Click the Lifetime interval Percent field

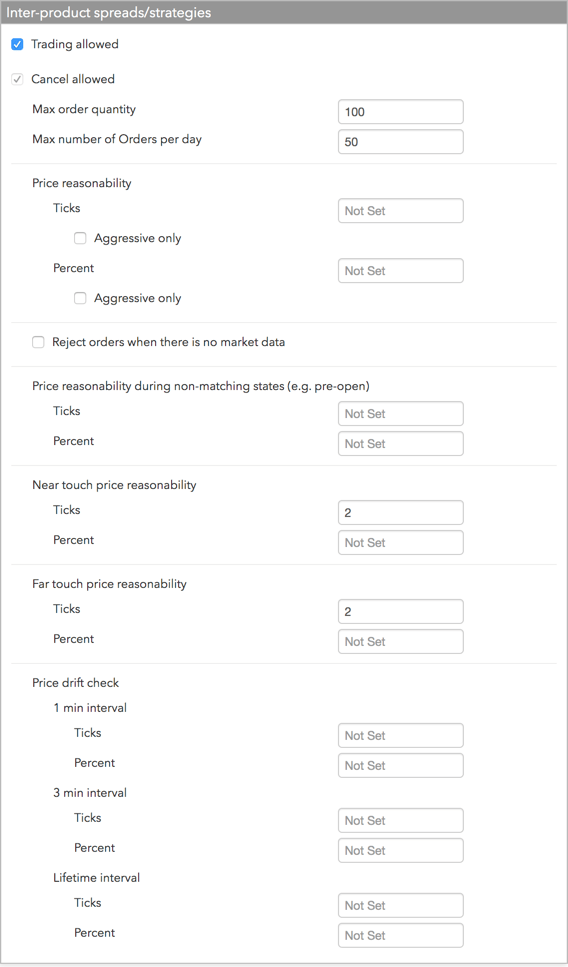401,935
